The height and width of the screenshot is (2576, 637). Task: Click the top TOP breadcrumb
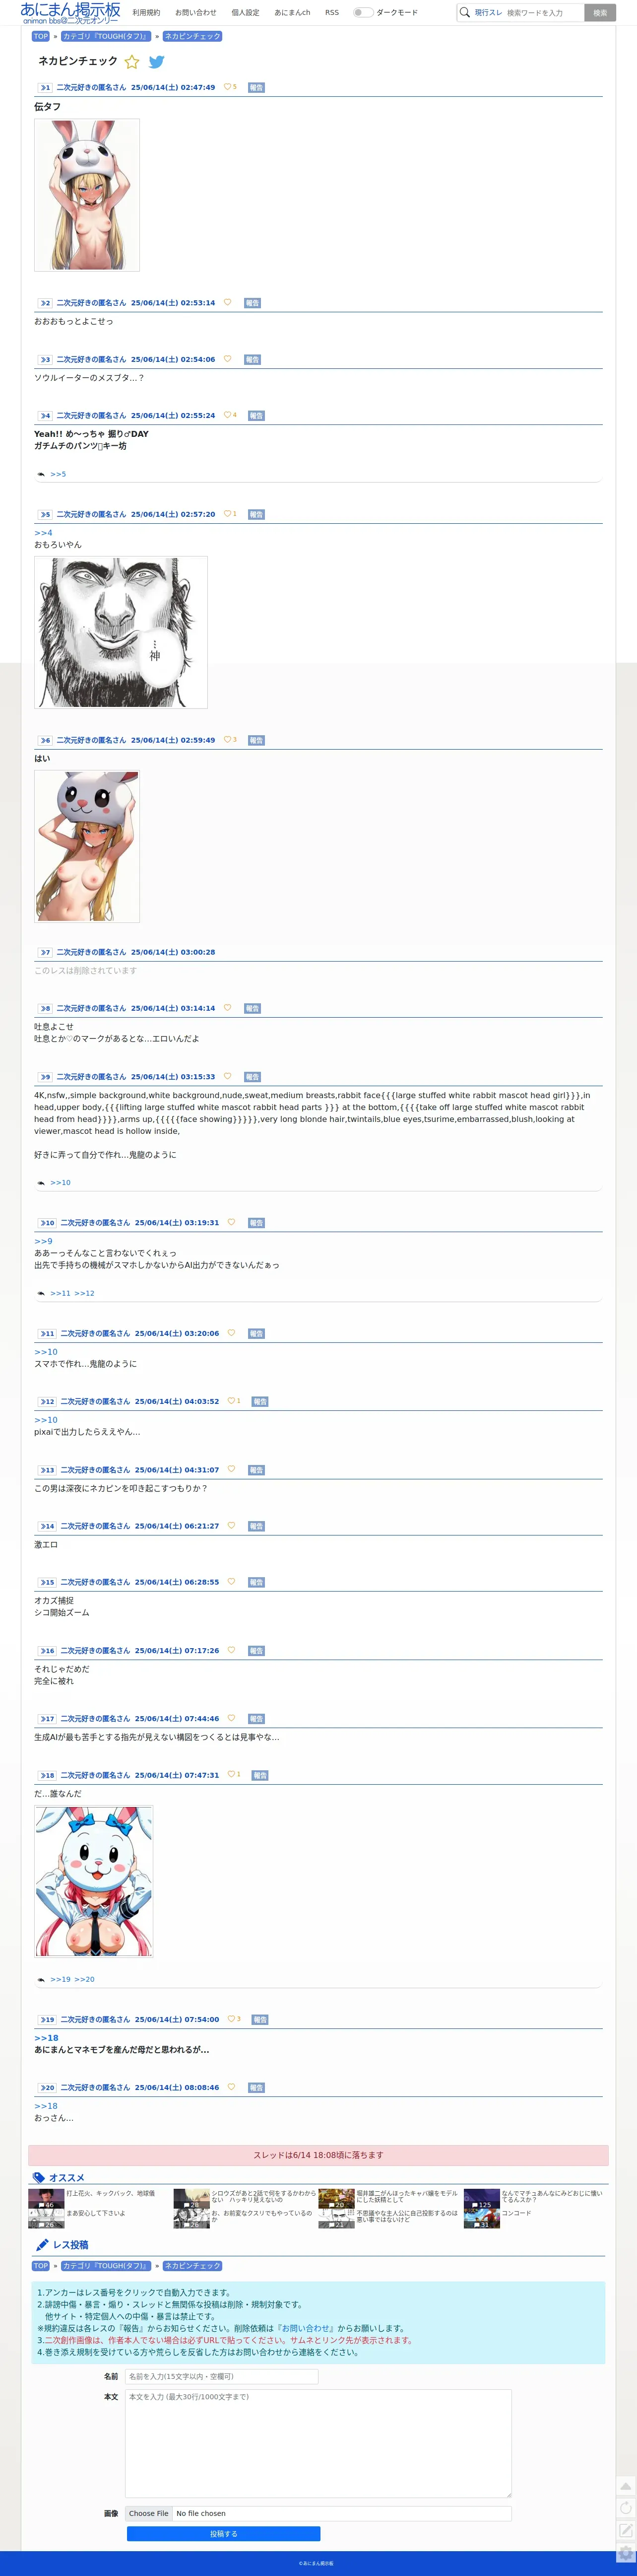coord(40,36)
